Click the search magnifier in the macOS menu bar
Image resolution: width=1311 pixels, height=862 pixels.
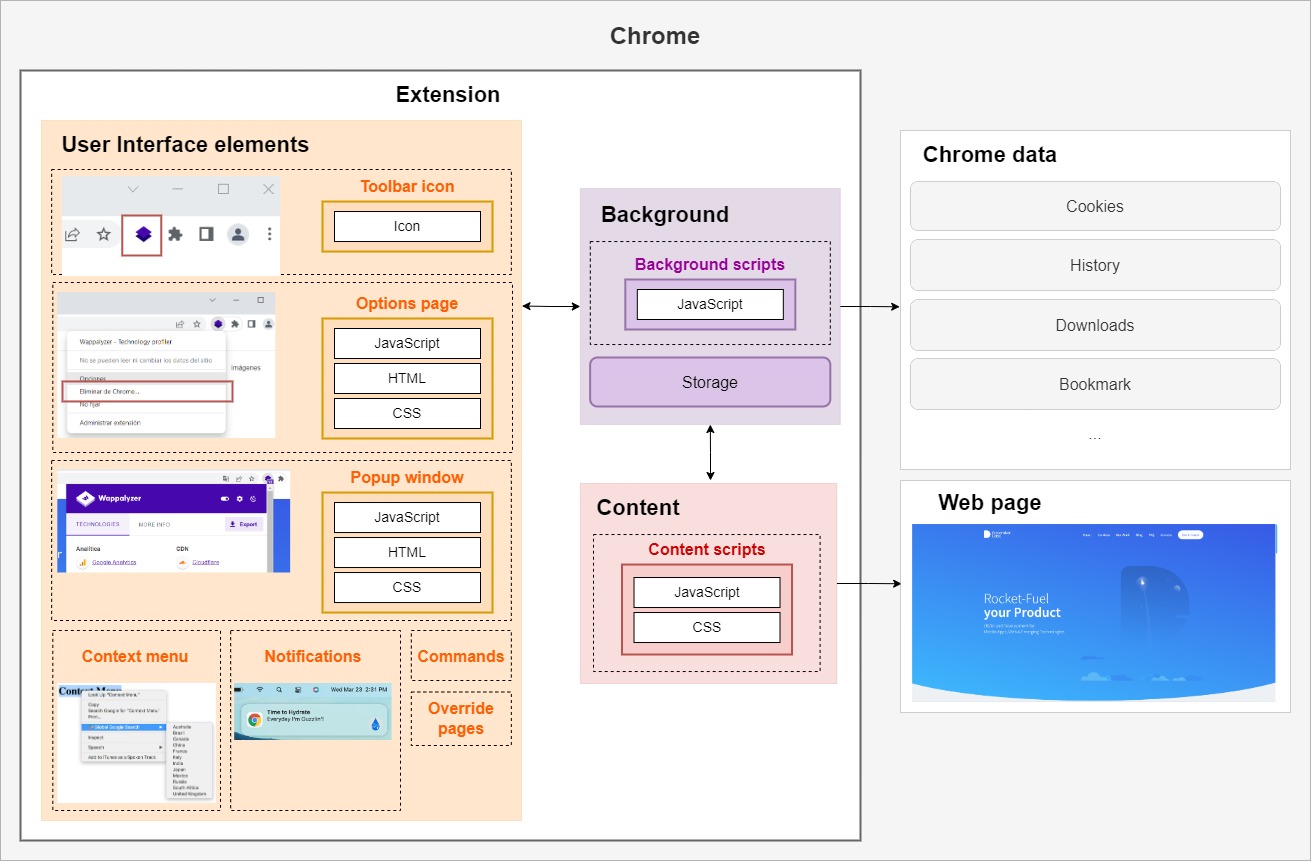click(279, 689)
